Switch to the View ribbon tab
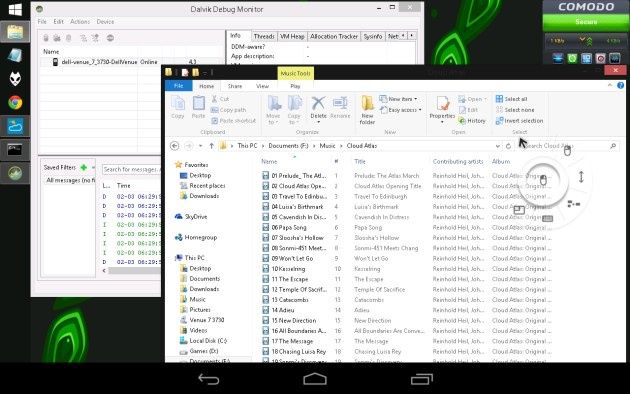Screen dimensions: 630x394 (x=262, y=86)
